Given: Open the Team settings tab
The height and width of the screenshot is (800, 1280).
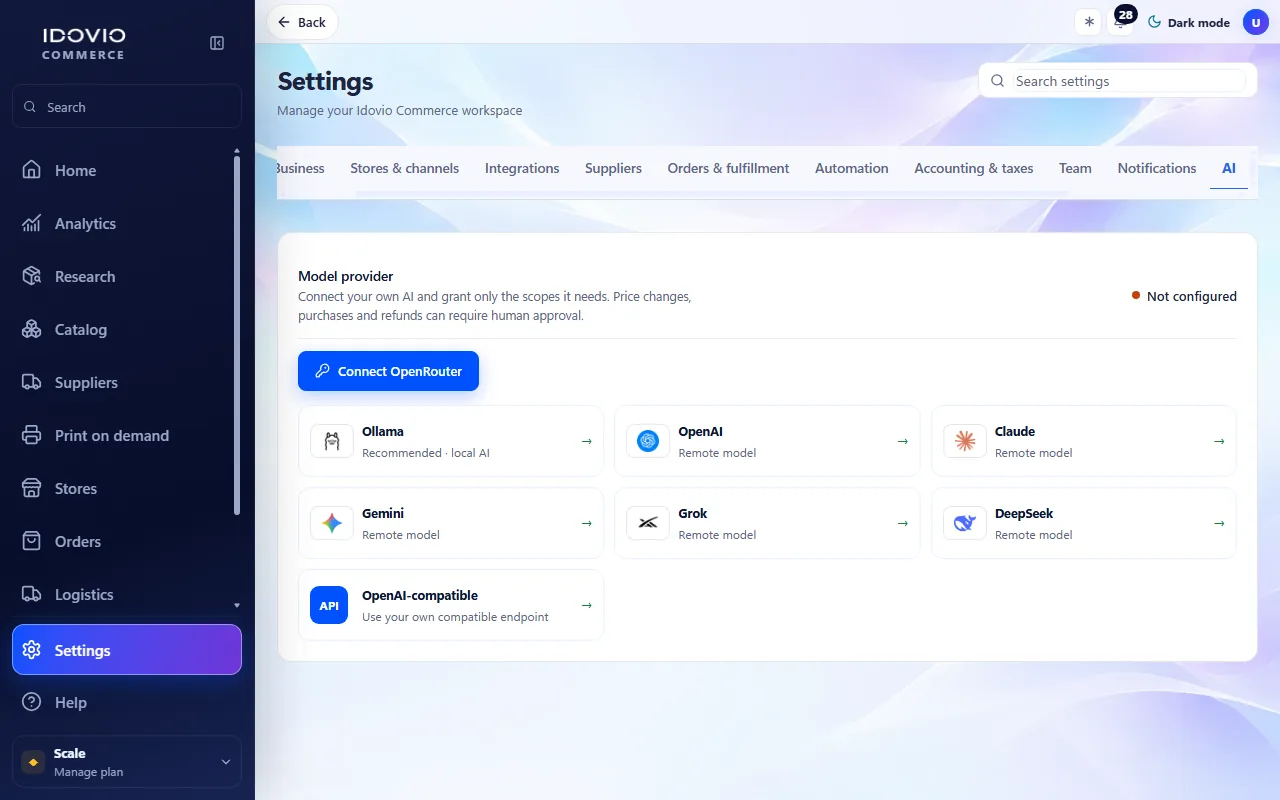Looking at the screenshot, I should coord(1076,168).
